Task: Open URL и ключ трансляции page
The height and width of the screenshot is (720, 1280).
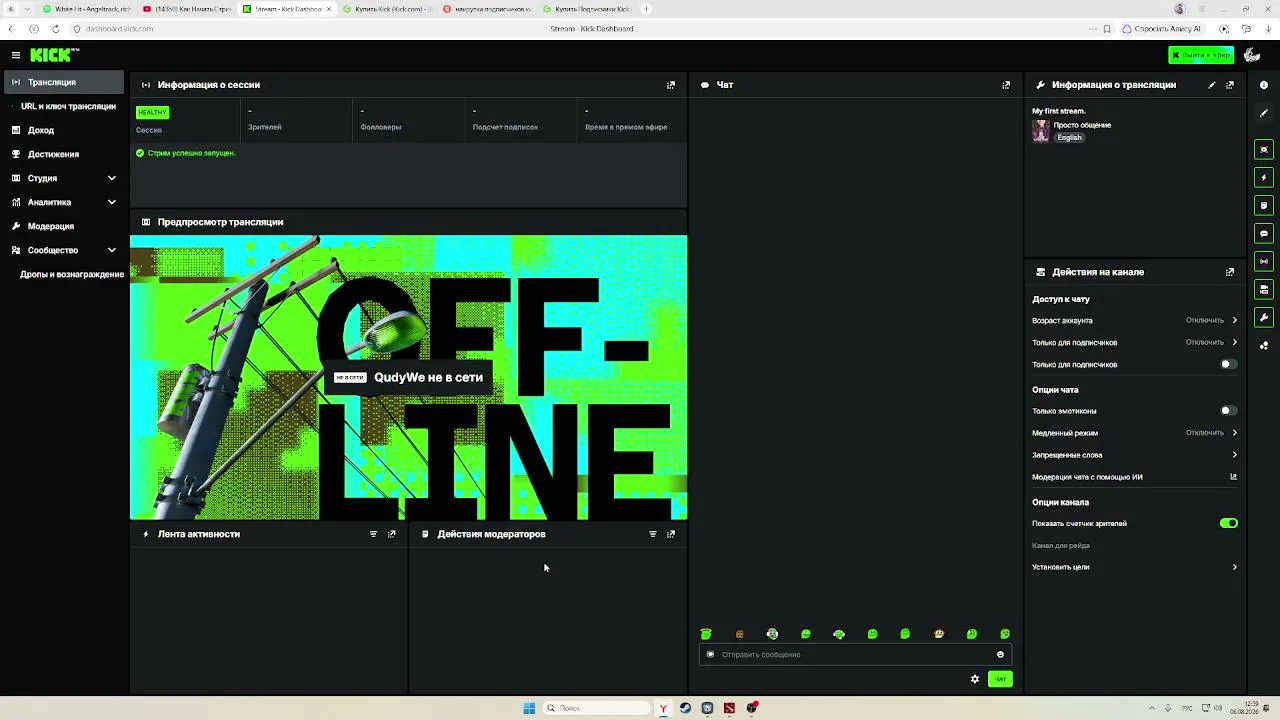Action: (64, 106)
